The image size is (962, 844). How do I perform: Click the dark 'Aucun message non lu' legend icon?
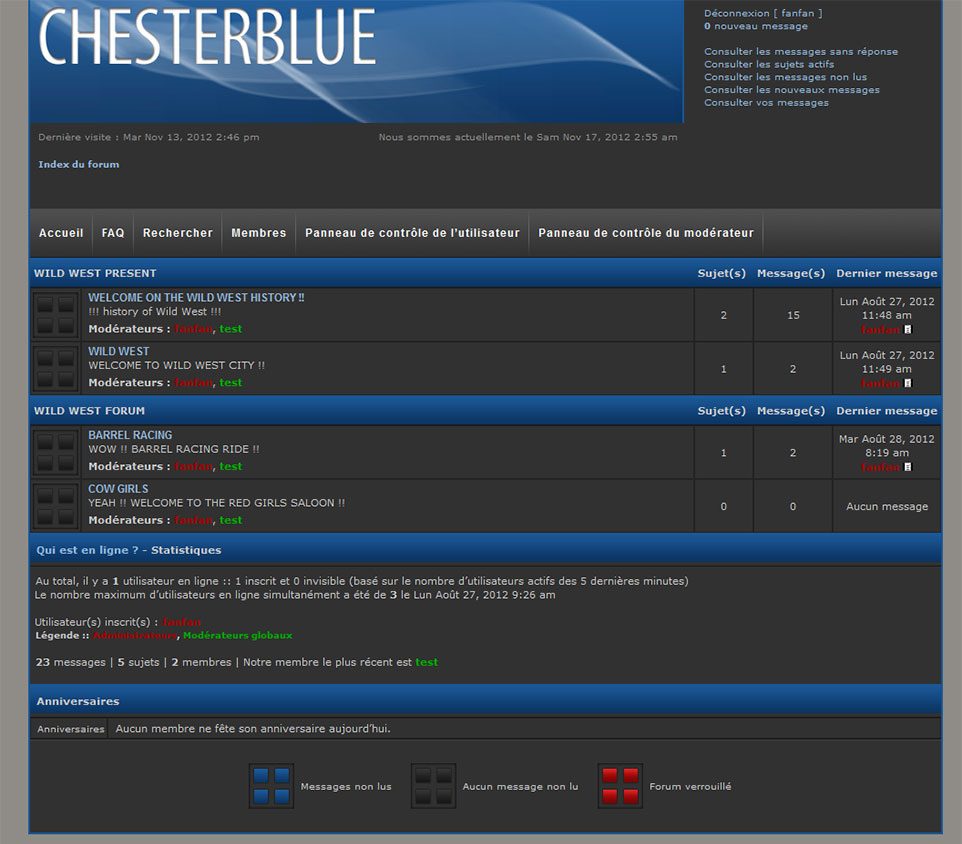433,786
